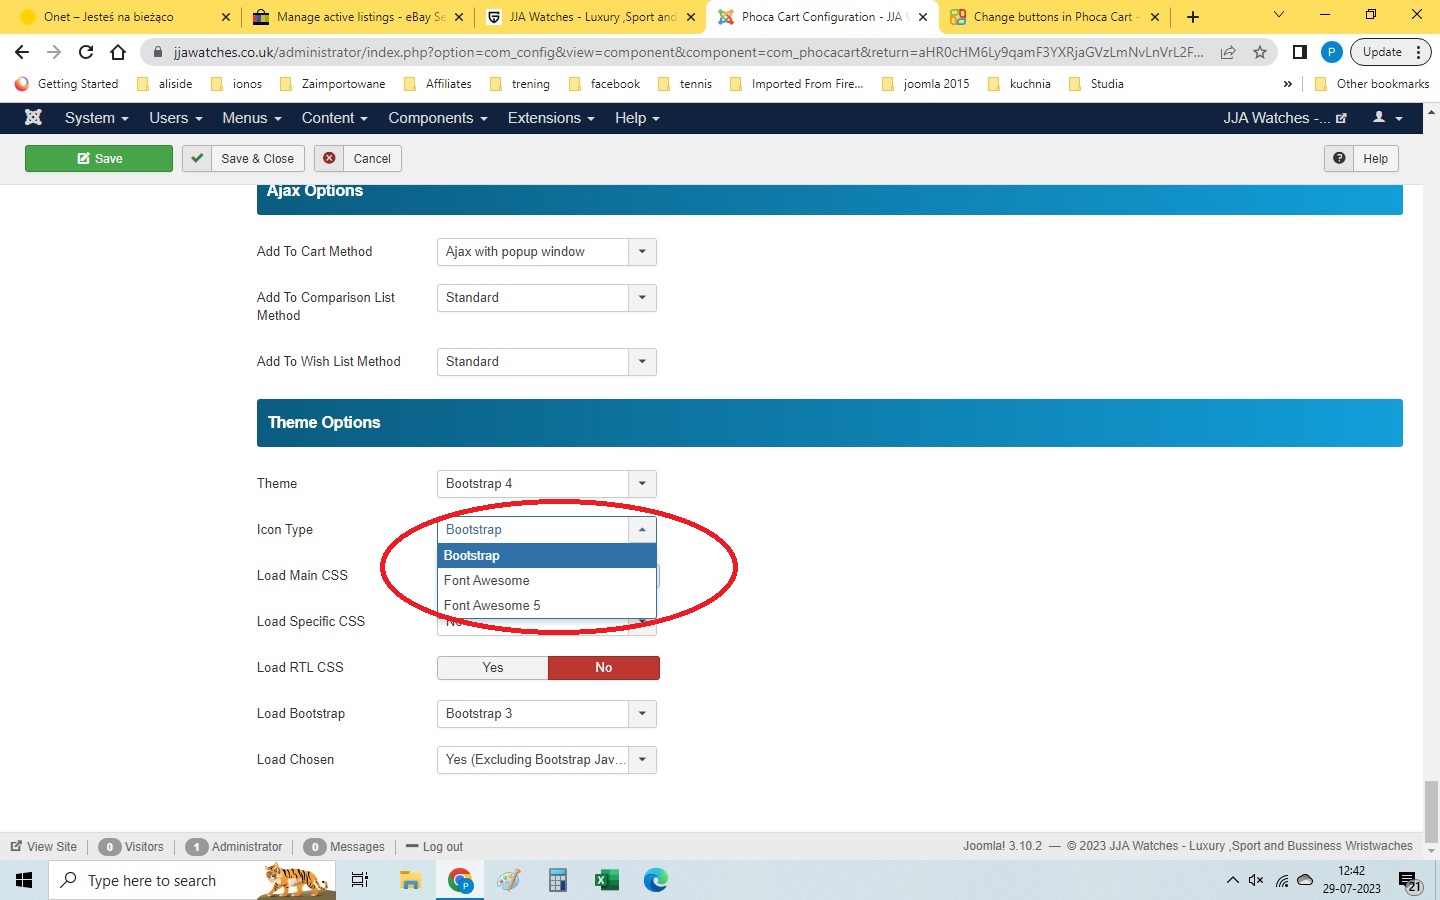Open the Menus menu
This screenshot has width=1440, height=900.
[252, 118]
